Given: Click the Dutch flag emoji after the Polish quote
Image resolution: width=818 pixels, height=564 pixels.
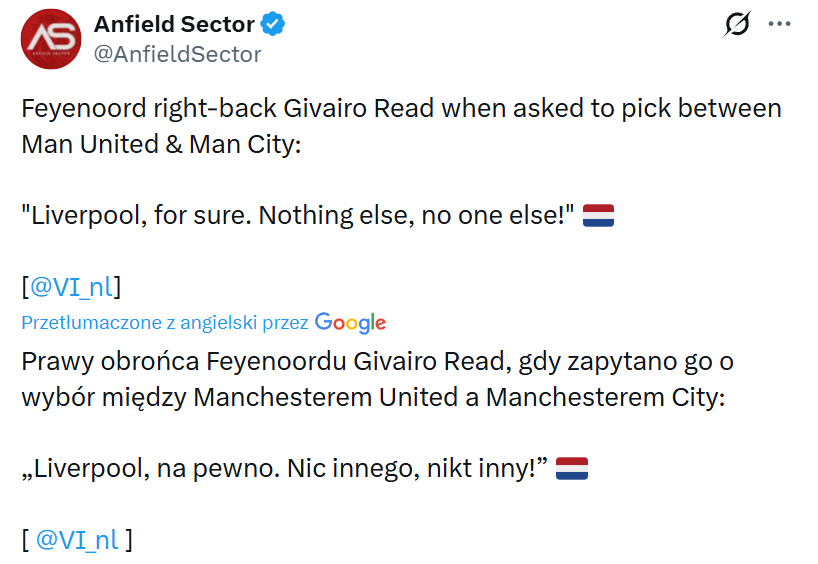Looking at the screenshot, I should click(x=572, y=469).
